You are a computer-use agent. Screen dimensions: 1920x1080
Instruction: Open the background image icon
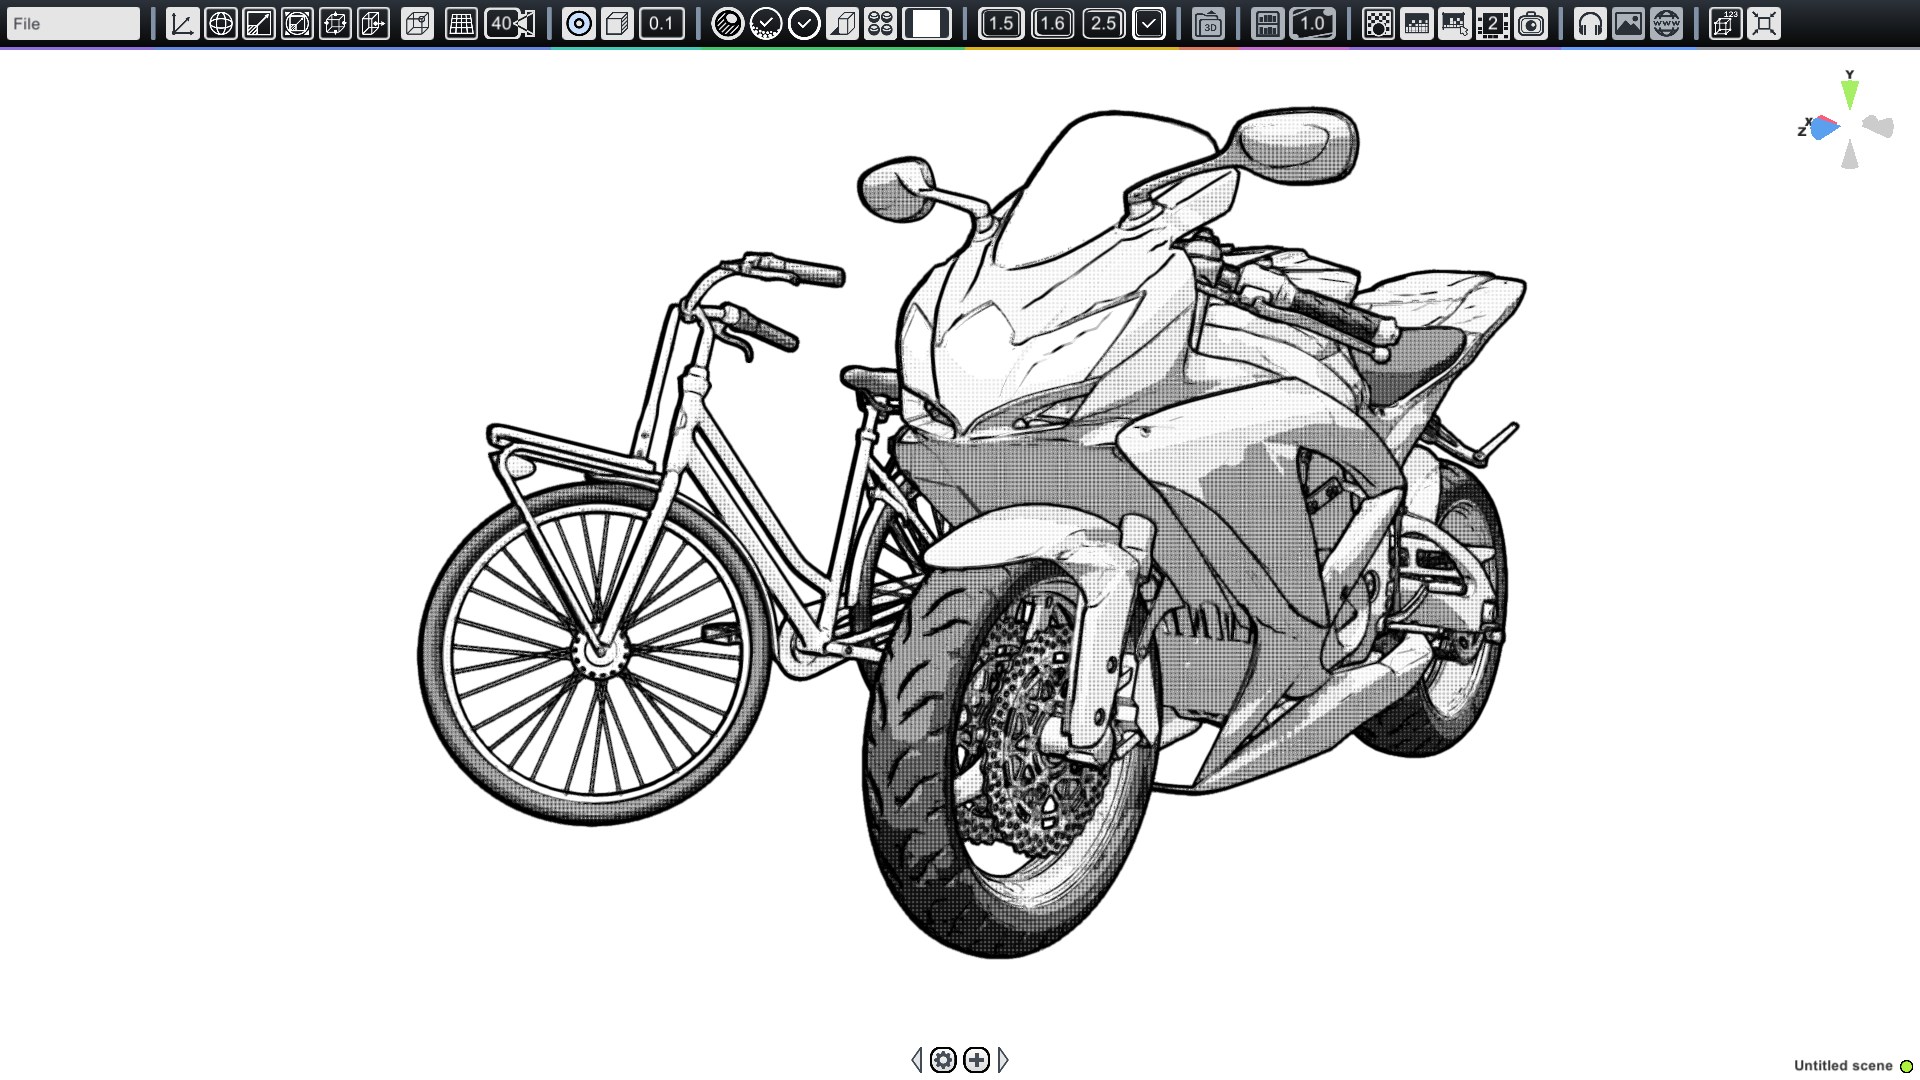tap(1628, 23)
